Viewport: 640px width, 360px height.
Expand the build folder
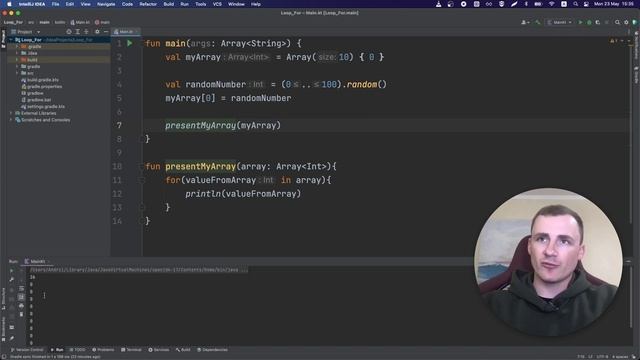tap(17, 60)
